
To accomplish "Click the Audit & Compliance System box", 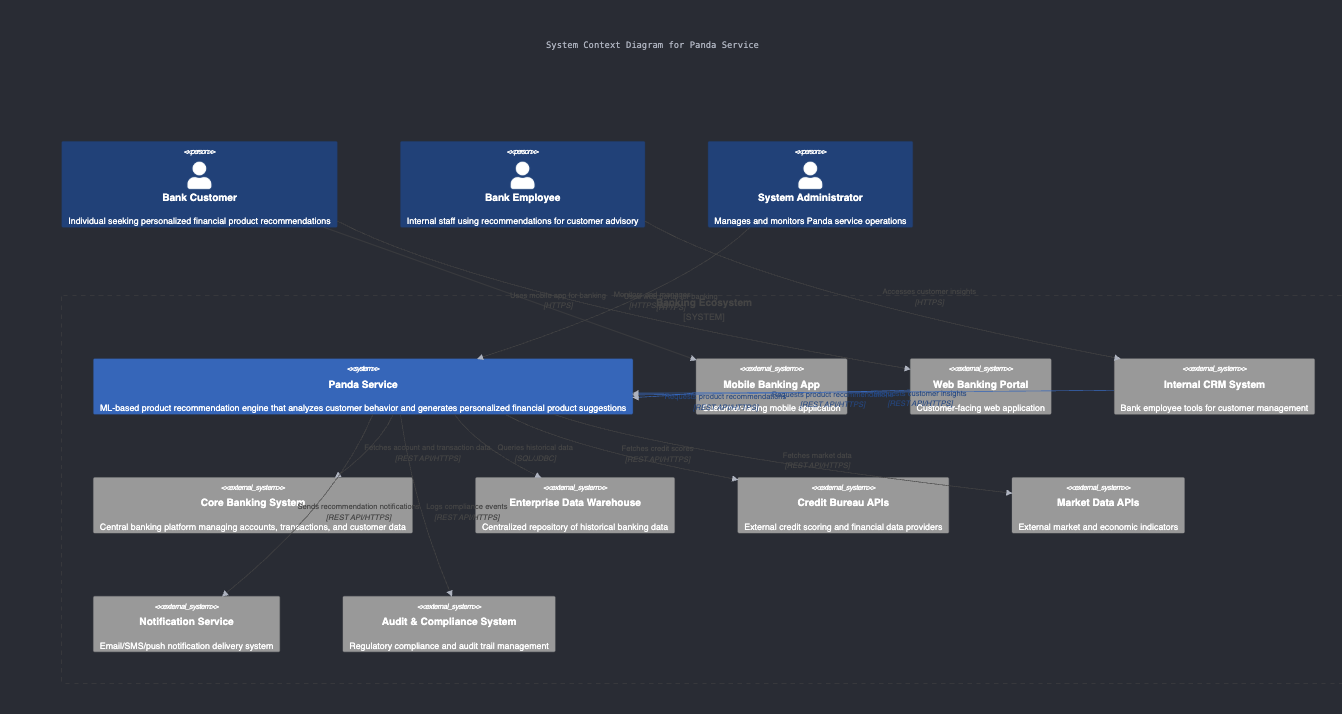I will (449, 624).
